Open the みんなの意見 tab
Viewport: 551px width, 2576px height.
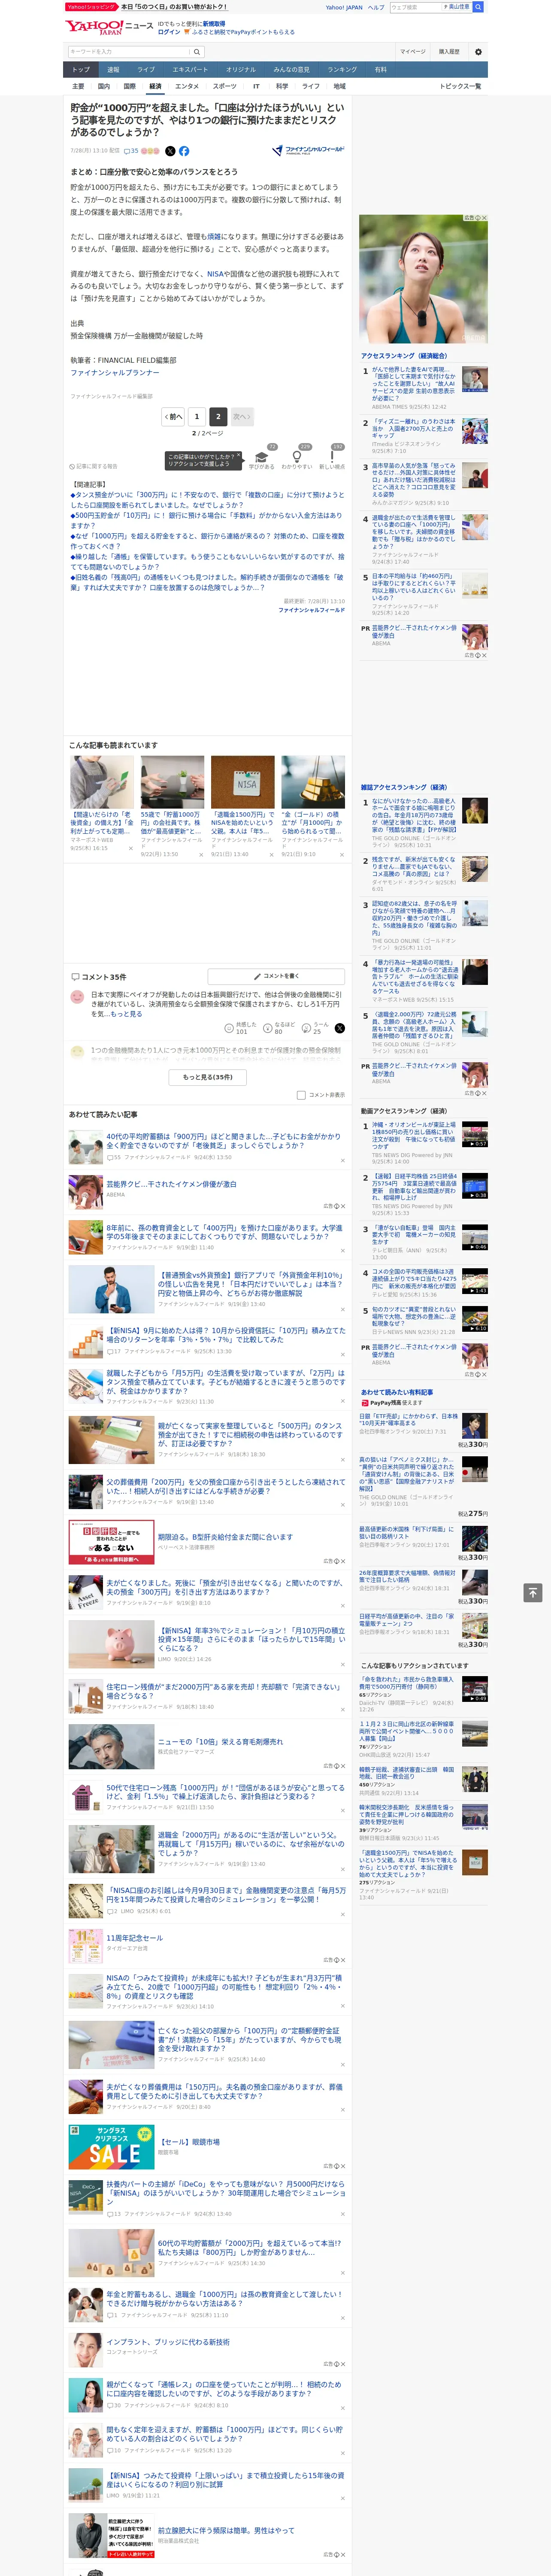(x=292, y=70)
